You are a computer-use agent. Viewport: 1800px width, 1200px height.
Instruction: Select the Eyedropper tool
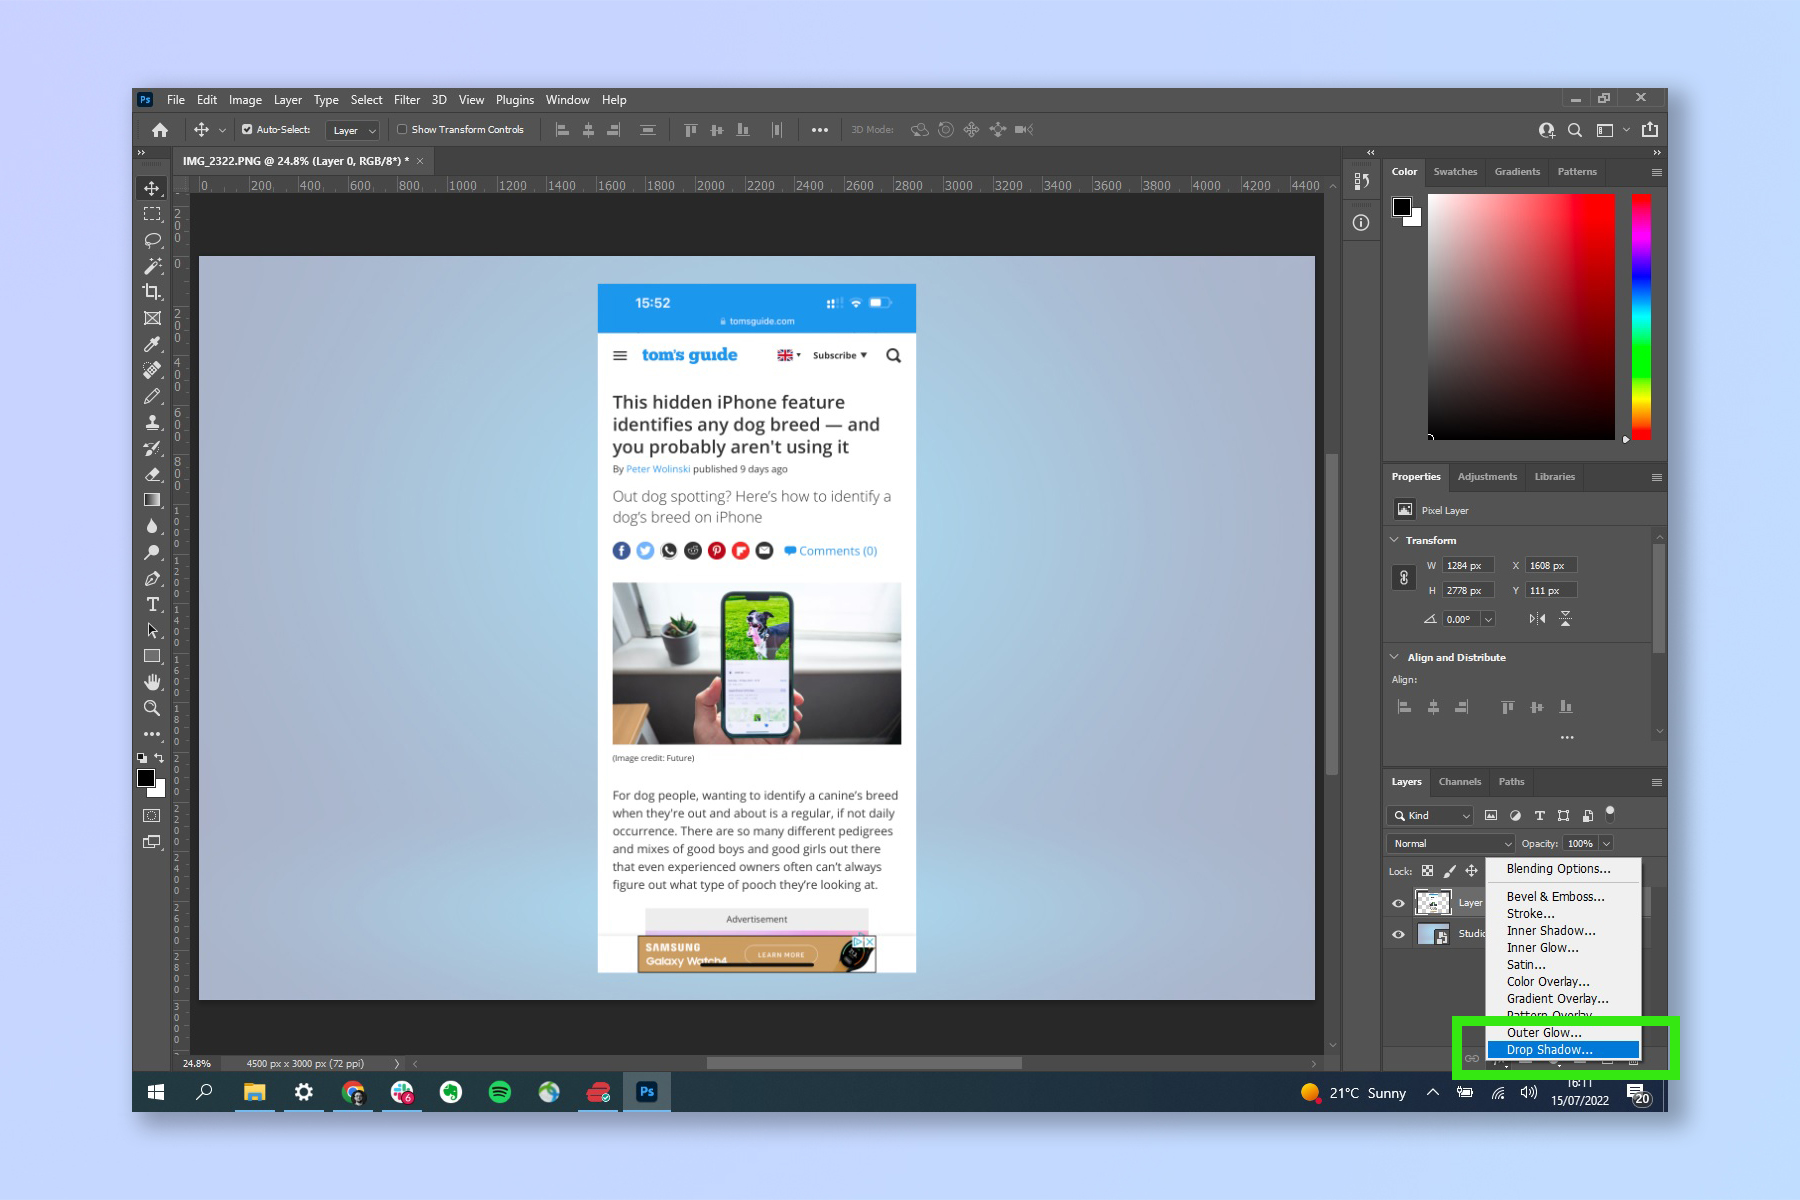tap(152, 344)
